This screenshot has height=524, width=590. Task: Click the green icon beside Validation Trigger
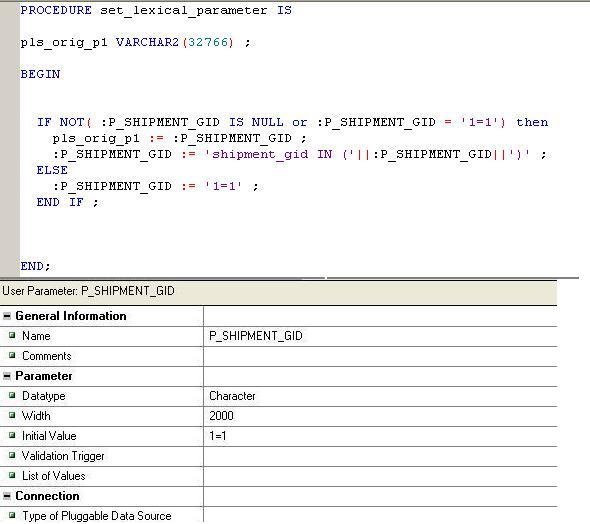pyautogui.click(x=12, y=455)
